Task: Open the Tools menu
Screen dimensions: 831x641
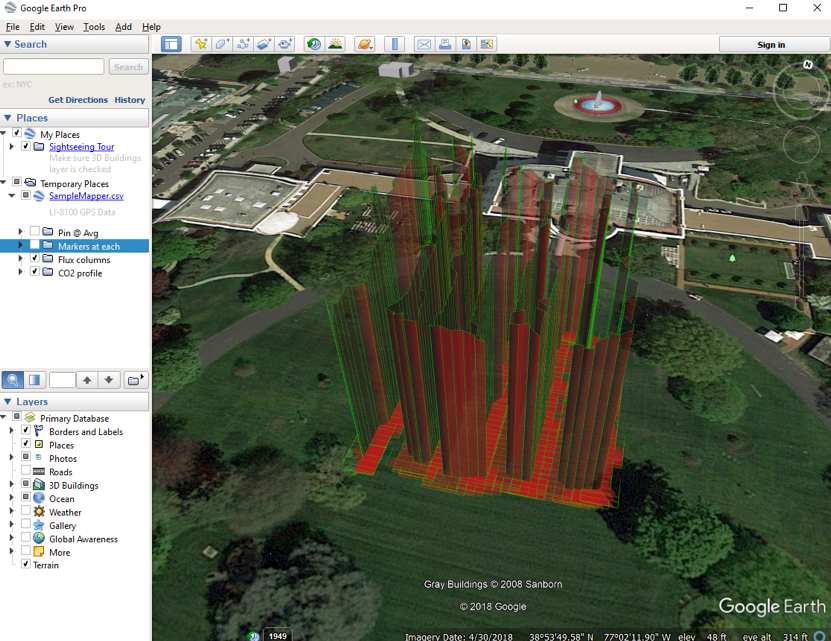Action: pos(94,27)
